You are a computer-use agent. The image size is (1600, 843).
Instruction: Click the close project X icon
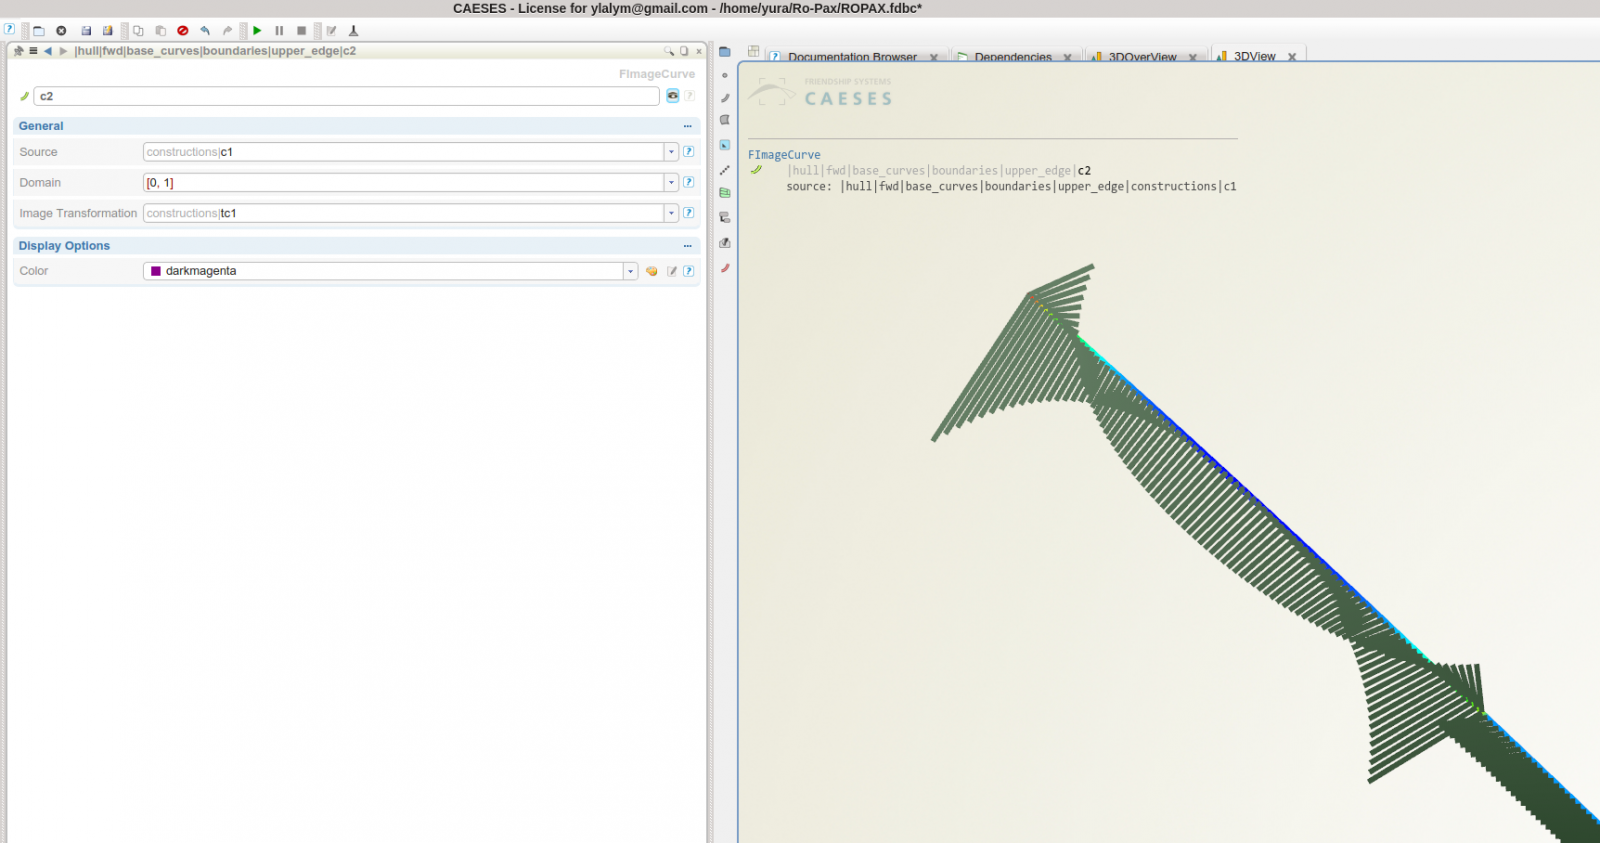point(61,31)
